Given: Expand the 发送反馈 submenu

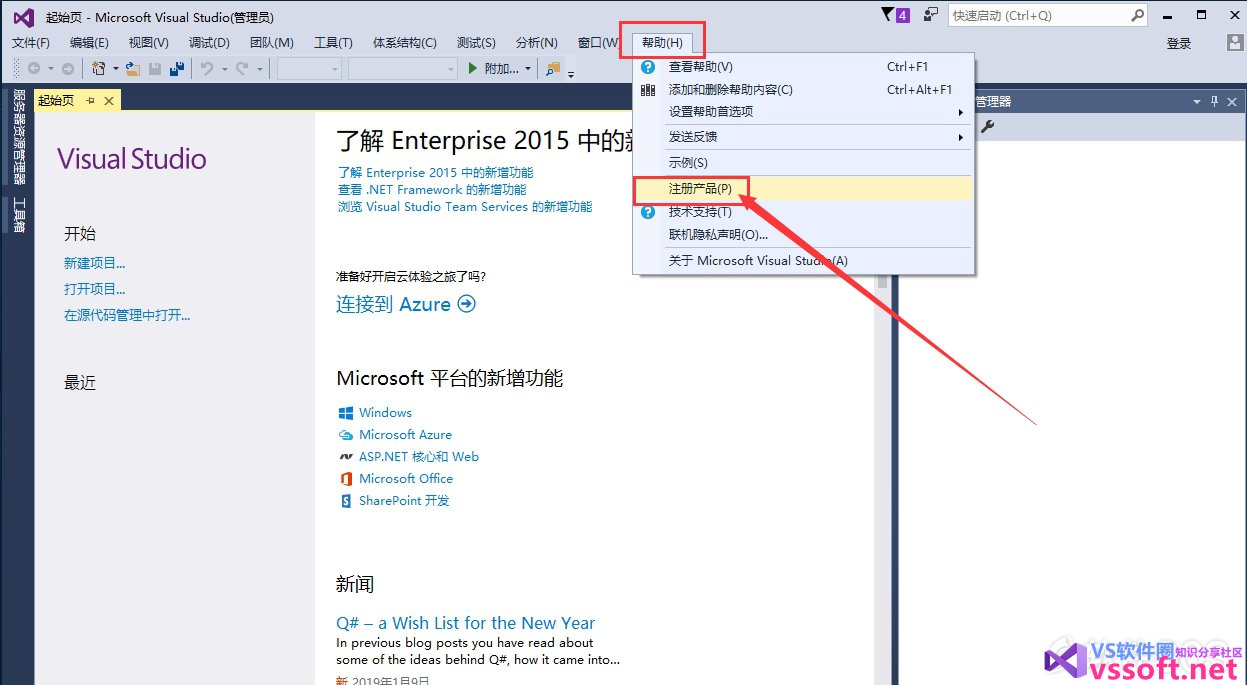Looking at the screenshot, I should point(803,137).
